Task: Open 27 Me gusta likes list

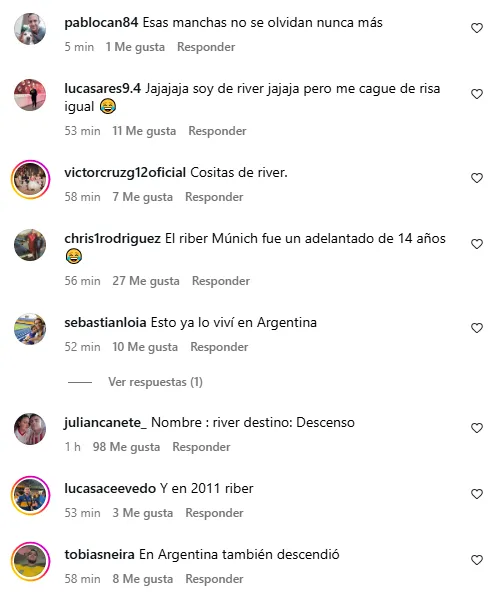Action: (146, 281)
